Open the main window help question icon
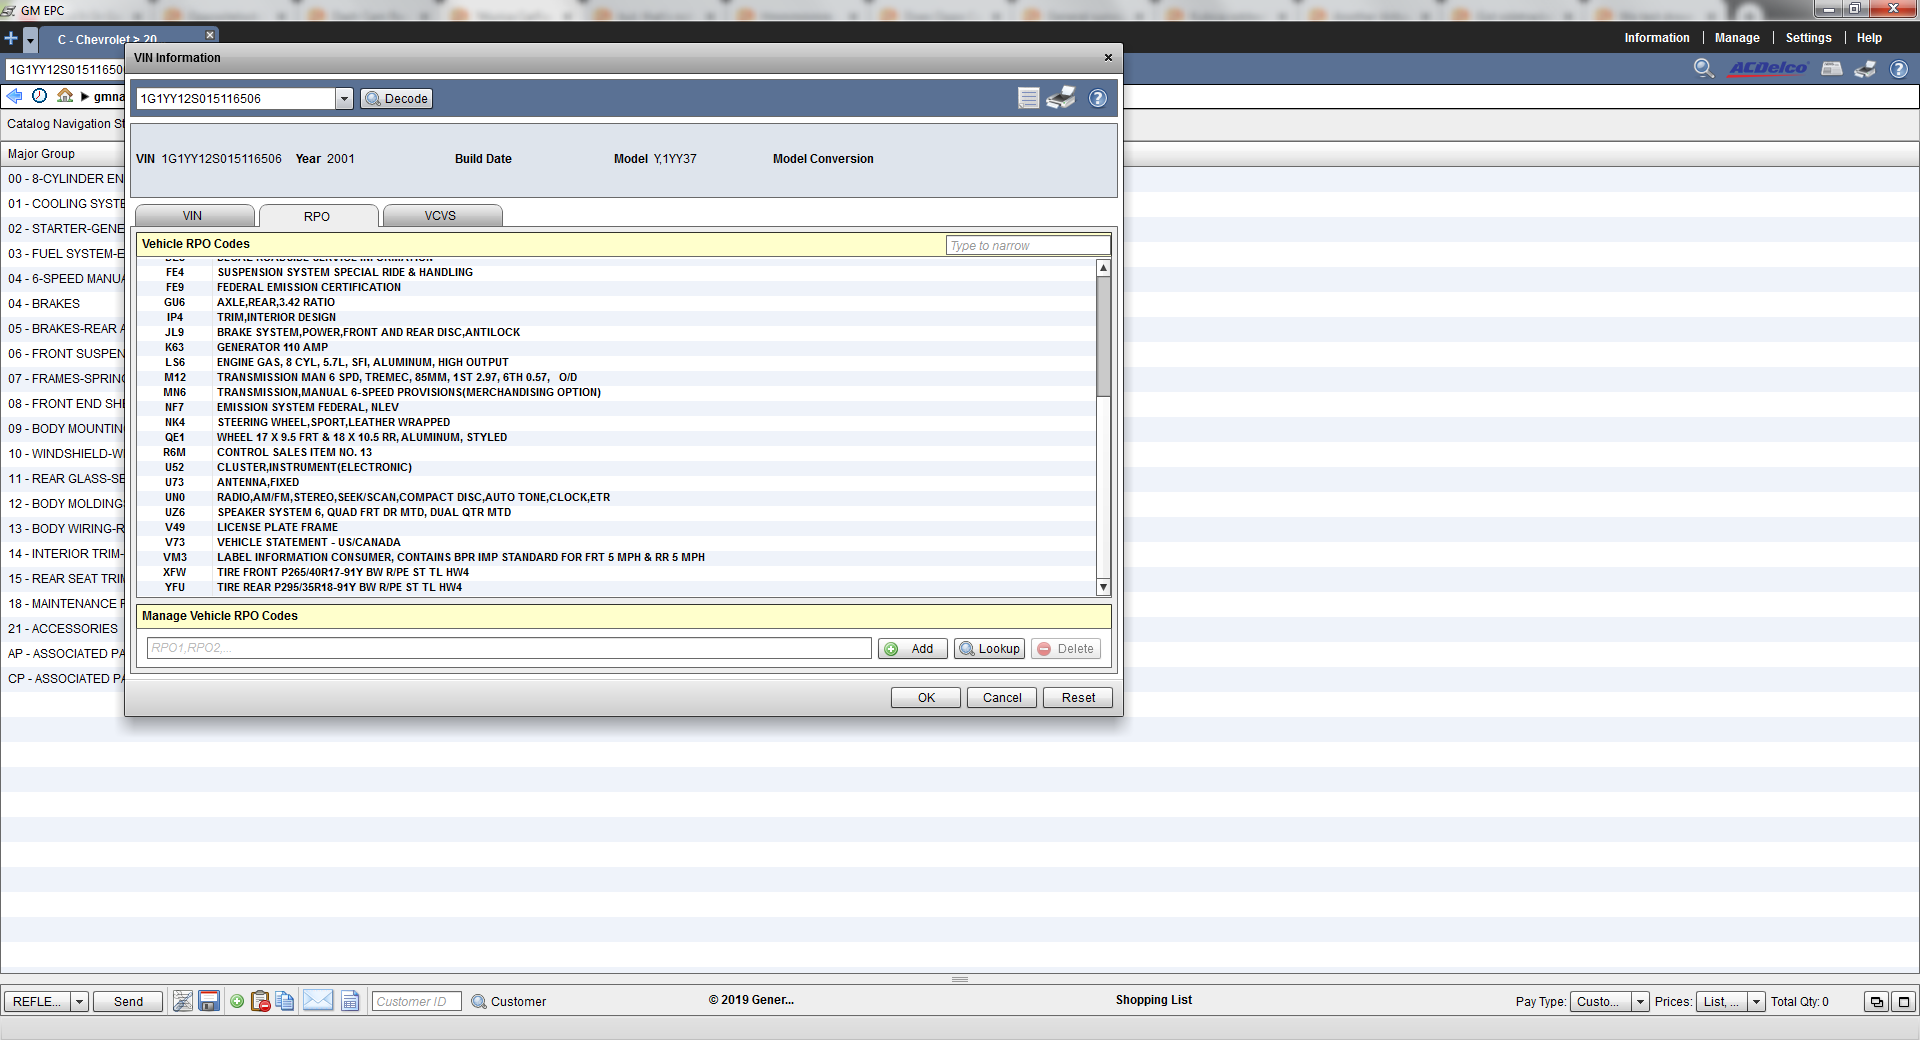The height and width of the screenshot is (1040, 1920). tap(1899, 69)
